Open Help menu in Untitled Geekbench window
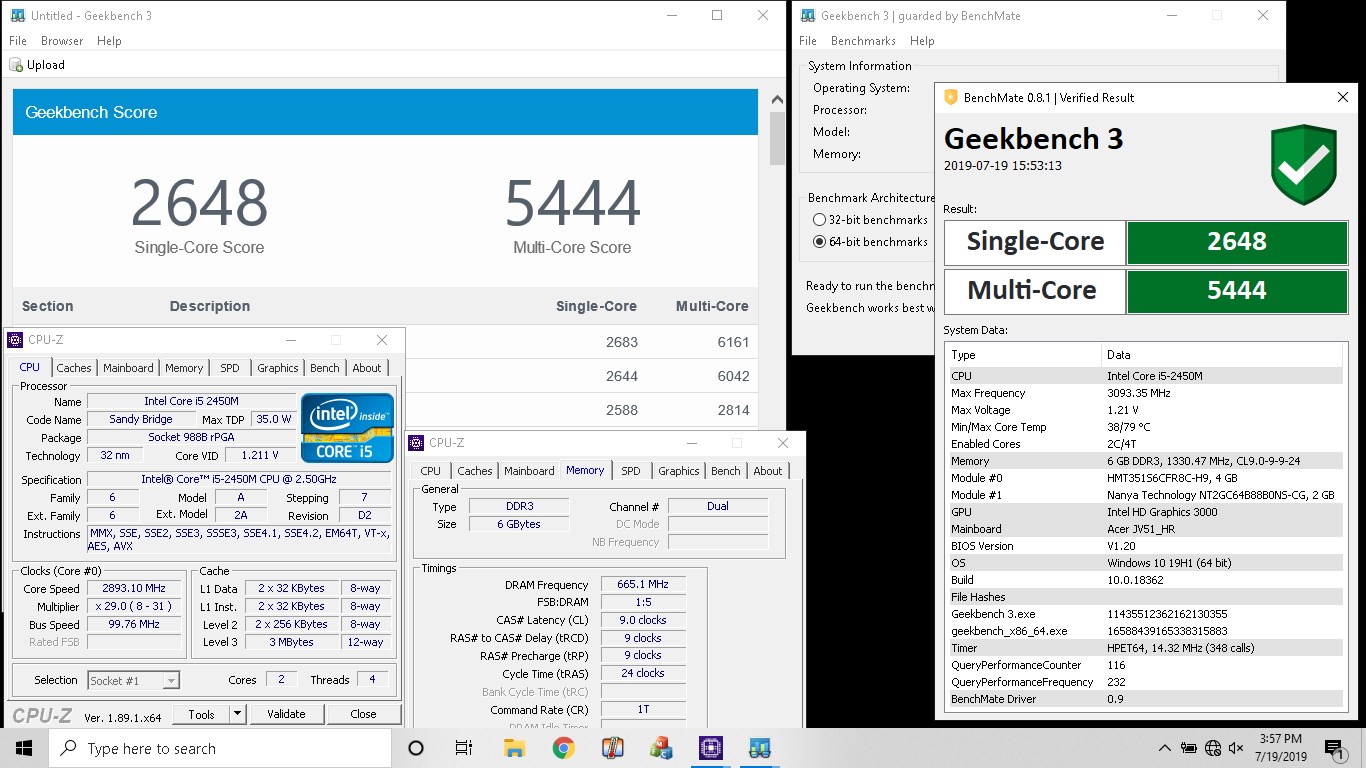 point(109,41)
